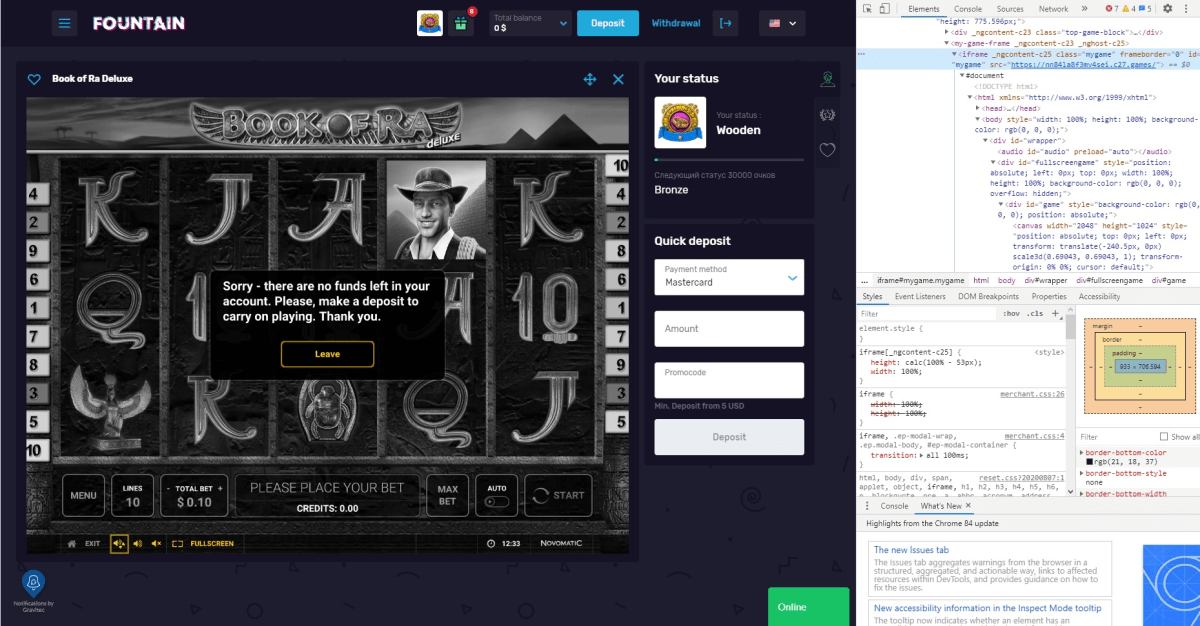
Task: Open merchant.css:26 source link
Action: (1032, 394)
